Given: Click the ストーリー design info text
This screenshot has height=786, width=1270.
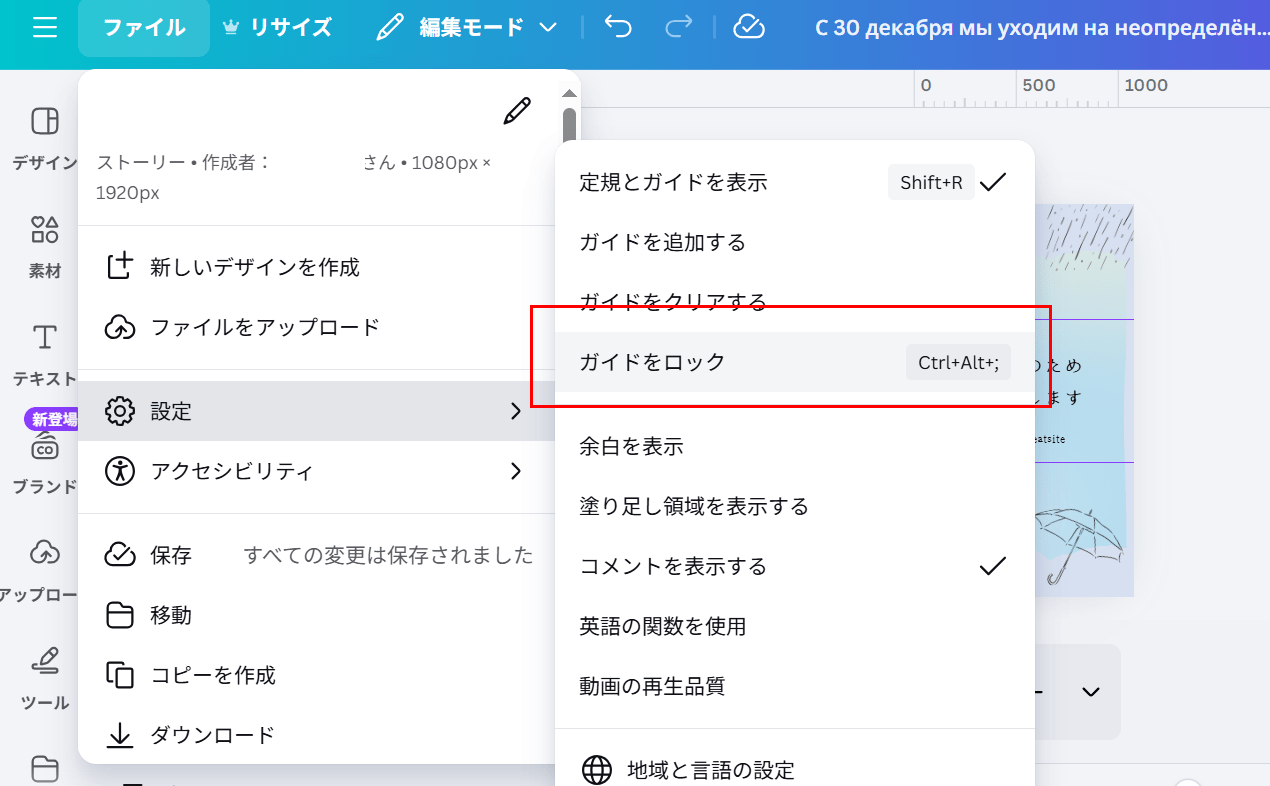Looking at the screenshot, I should [x=294, y=177].
